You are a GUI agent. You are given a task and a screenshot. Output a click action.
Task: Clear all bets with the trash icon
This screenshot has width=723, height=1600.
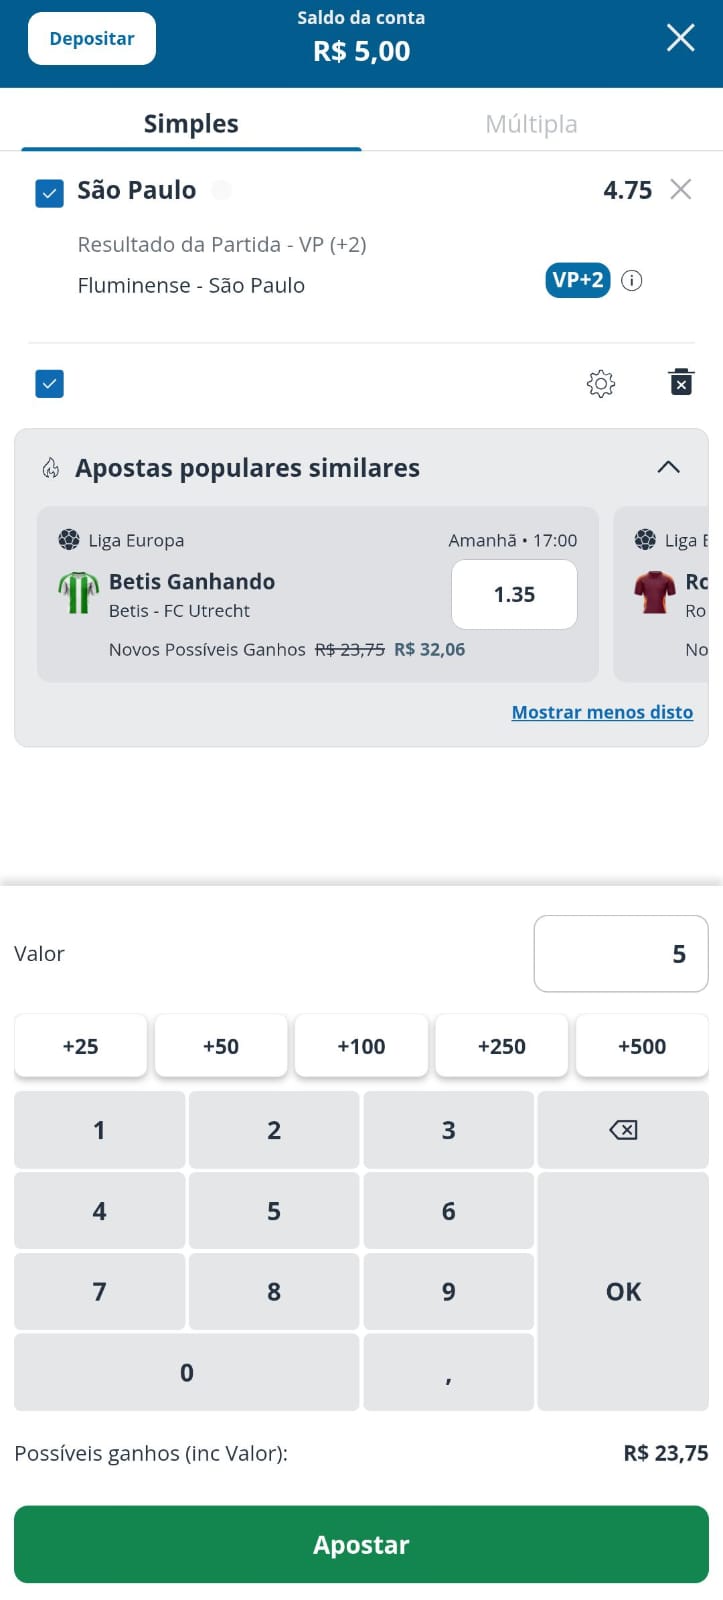[x=680, y=382]
